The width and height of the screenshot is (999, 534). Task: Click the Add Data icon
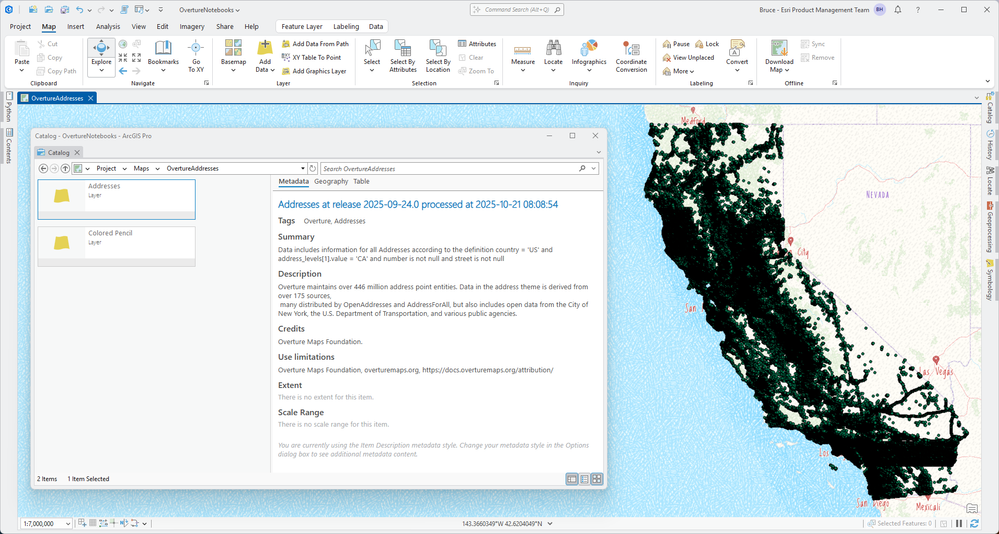coord(264,48)
